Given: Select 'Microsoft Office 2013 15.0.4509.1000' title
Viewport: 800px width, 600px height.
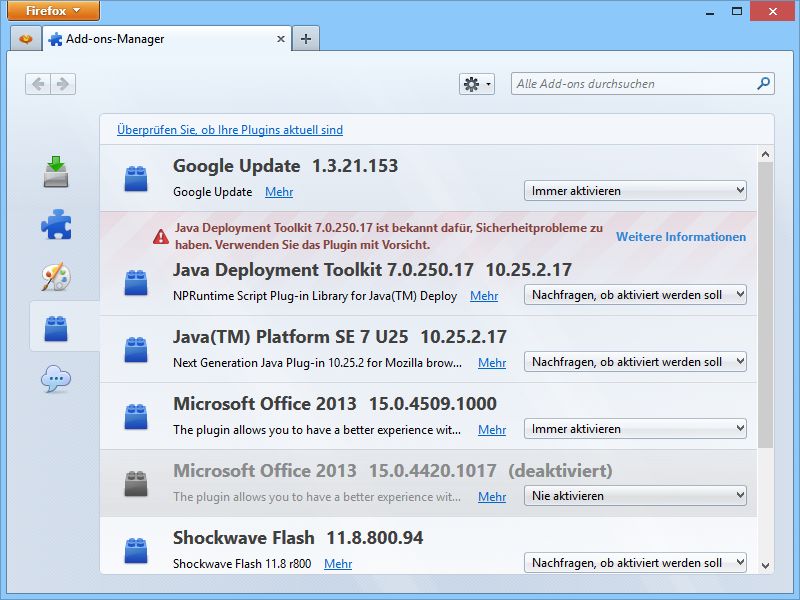Looking at the screenshot, I should pos(335,404).
